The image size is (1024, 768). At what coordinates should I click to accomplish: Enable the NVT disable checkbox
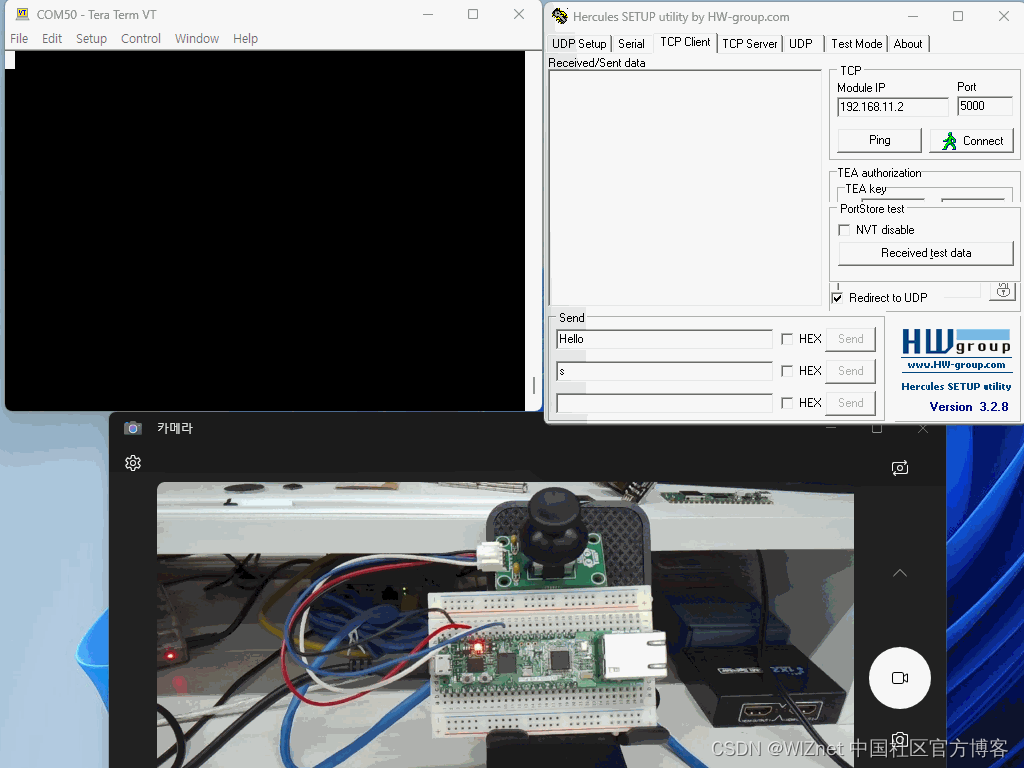843,229
